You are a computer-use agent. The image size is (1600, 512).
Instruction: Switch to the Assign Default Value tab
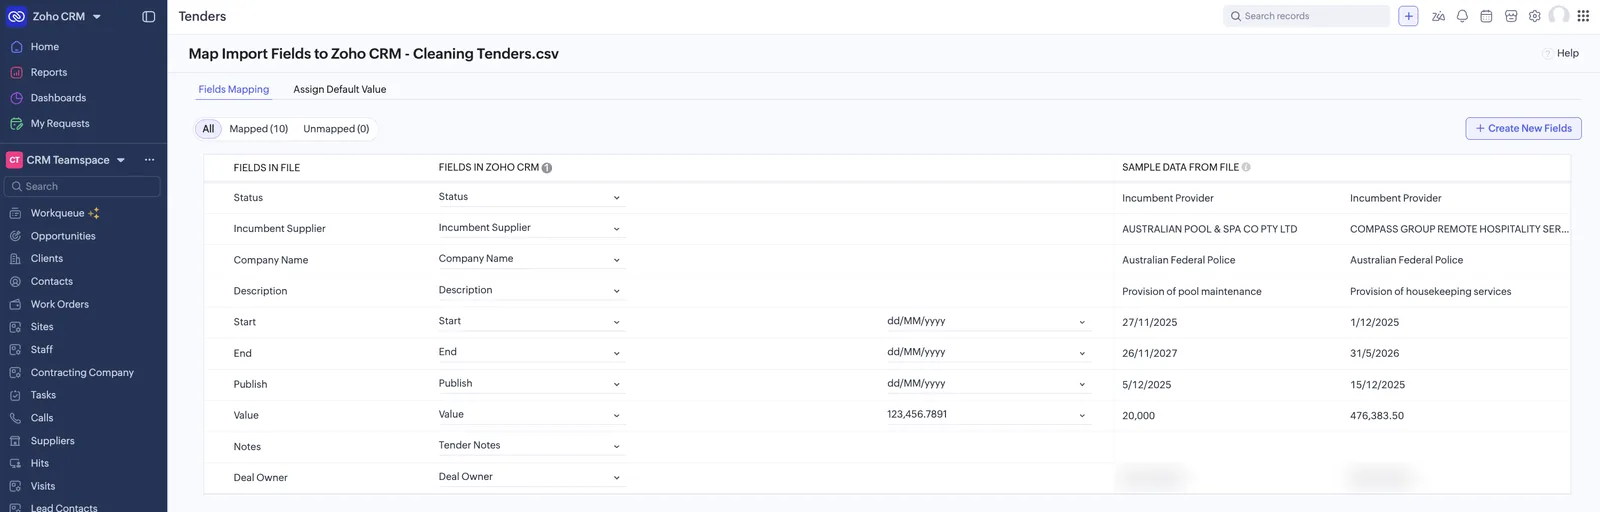click(x=340, y=89)
